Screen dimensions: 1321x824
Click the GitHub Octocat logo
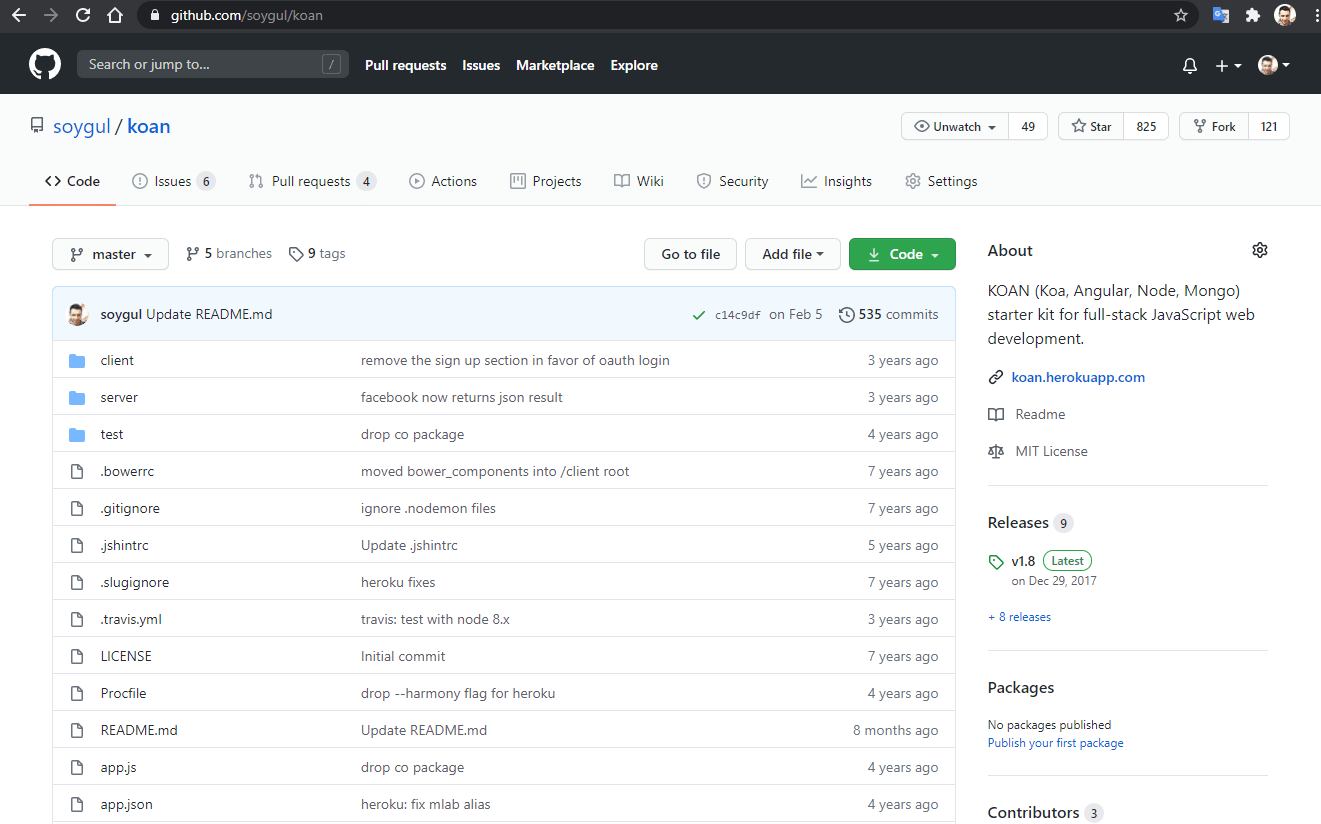click(45, 65)
